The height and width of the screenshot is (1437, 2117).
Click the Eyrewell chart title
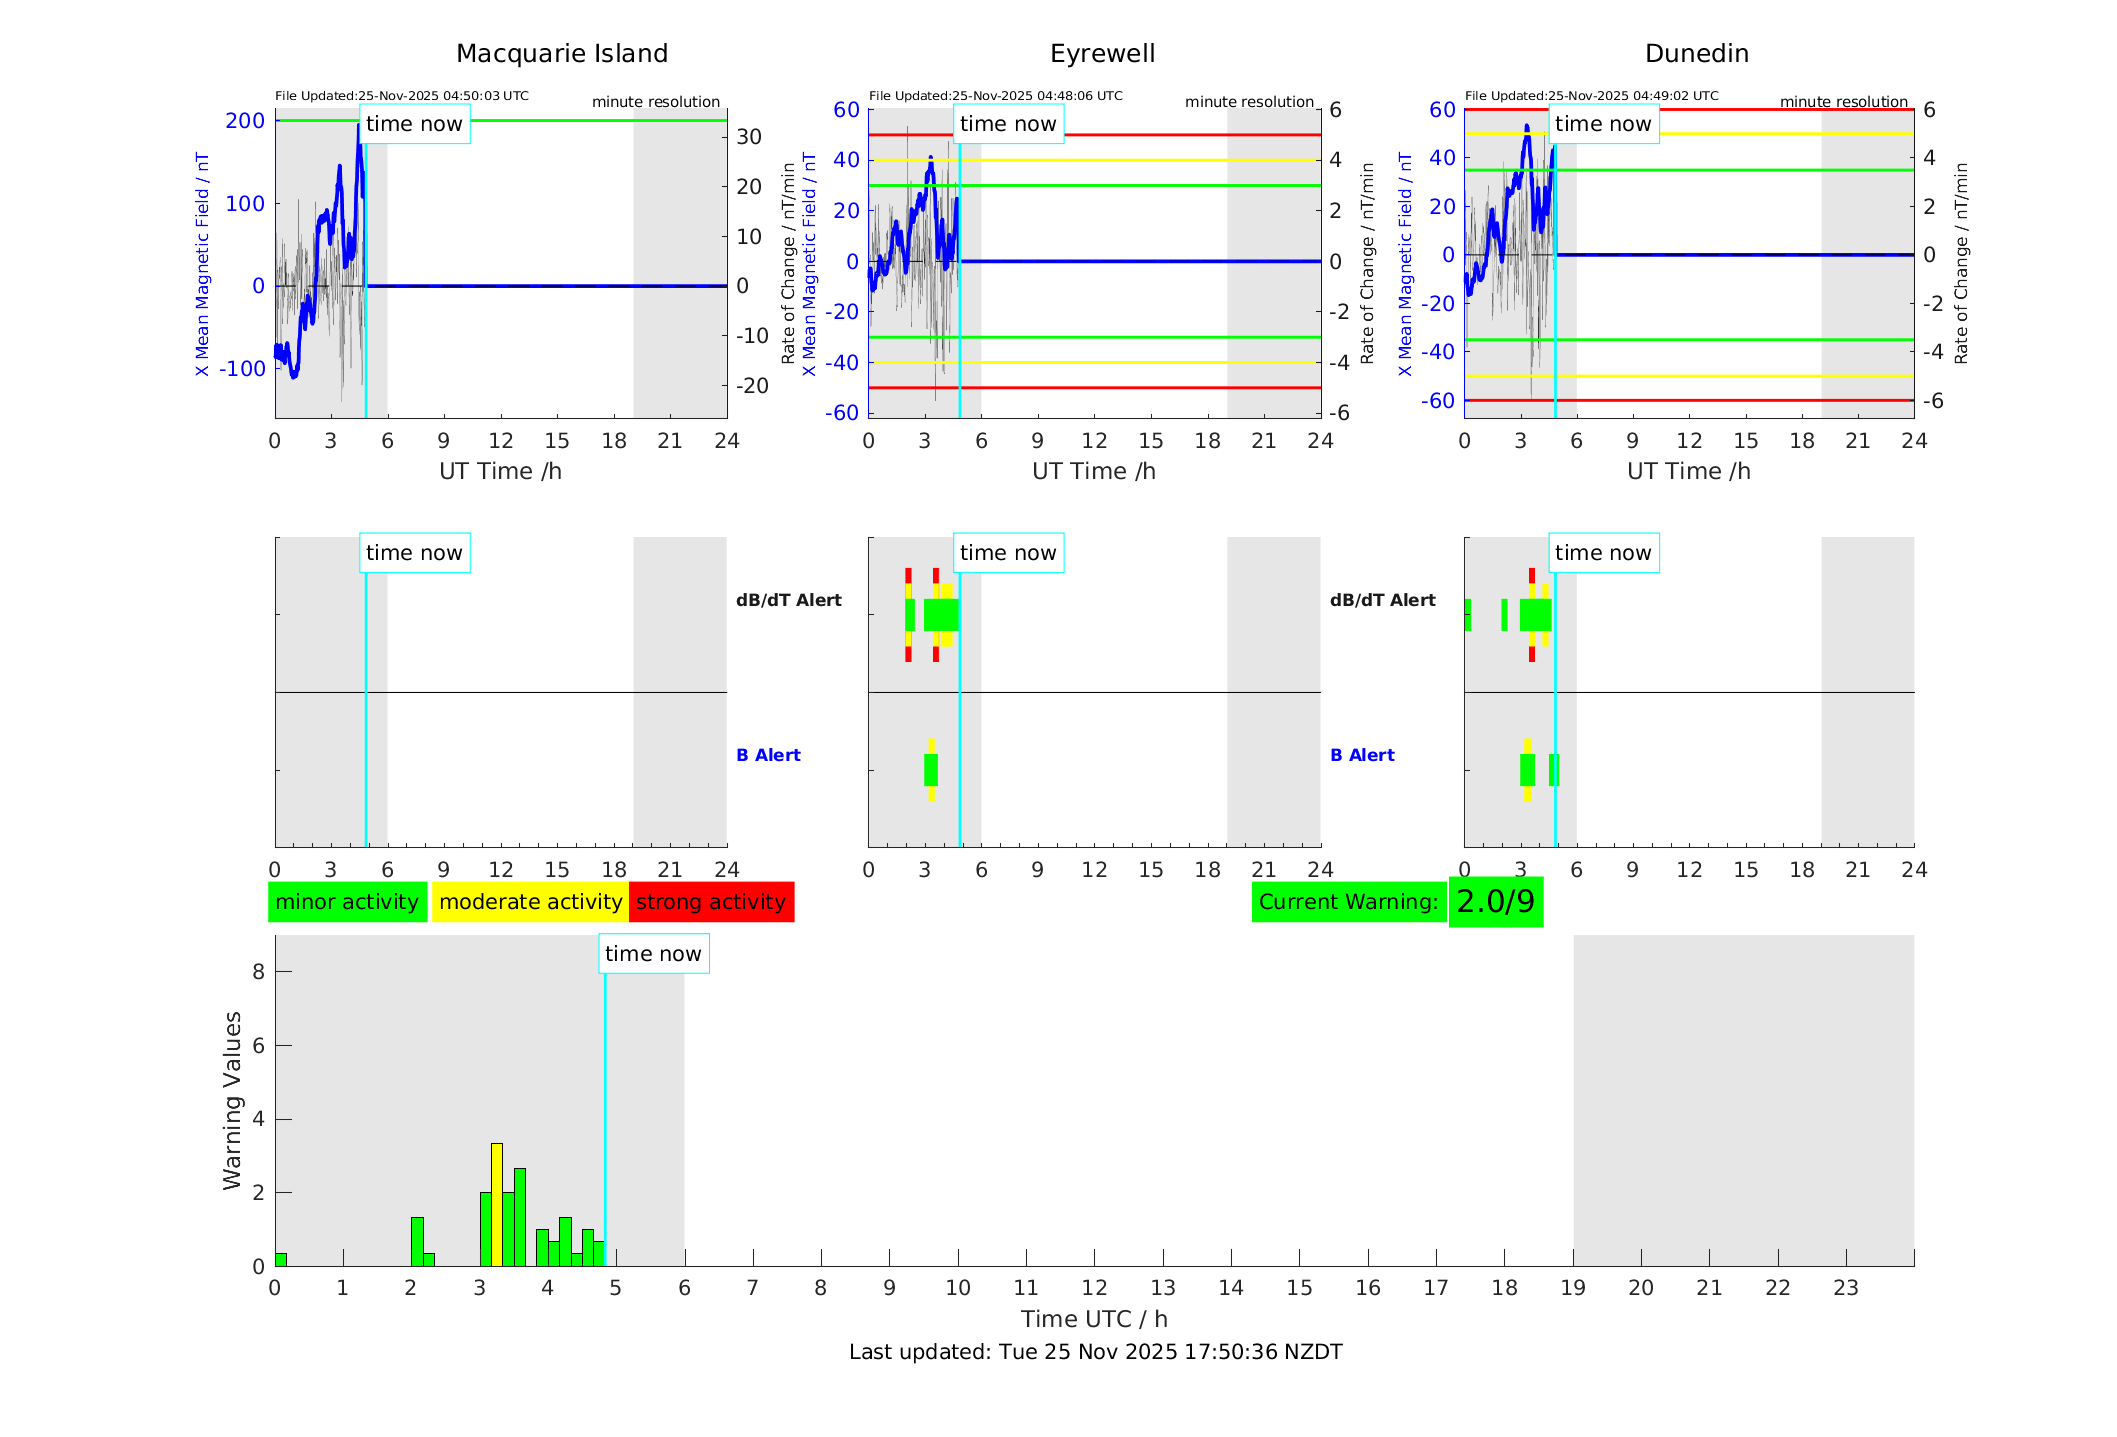pyautogui.click(x=1102, y=54)
